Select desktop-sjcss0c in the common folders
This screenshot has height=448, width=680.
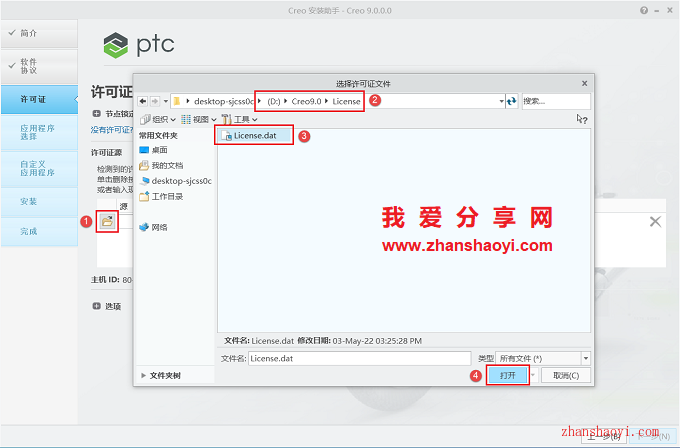coord(176,181)
